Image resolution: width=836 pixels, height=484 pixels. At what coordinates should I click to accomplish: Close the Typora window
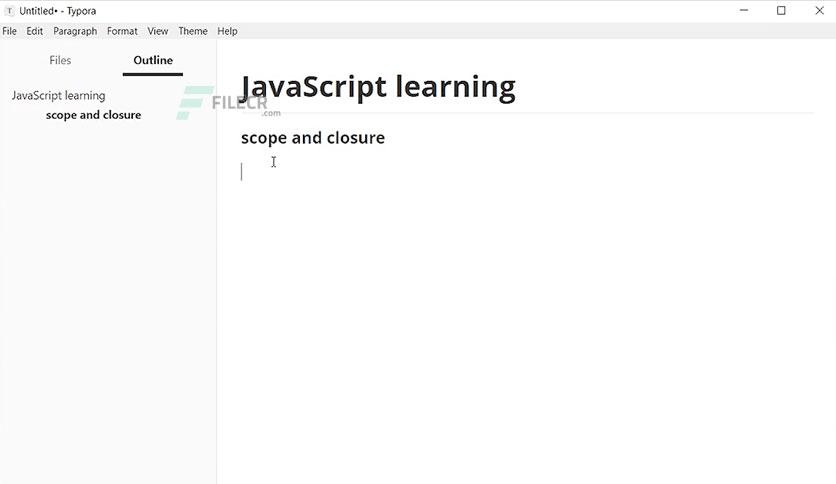pos(819,10)
